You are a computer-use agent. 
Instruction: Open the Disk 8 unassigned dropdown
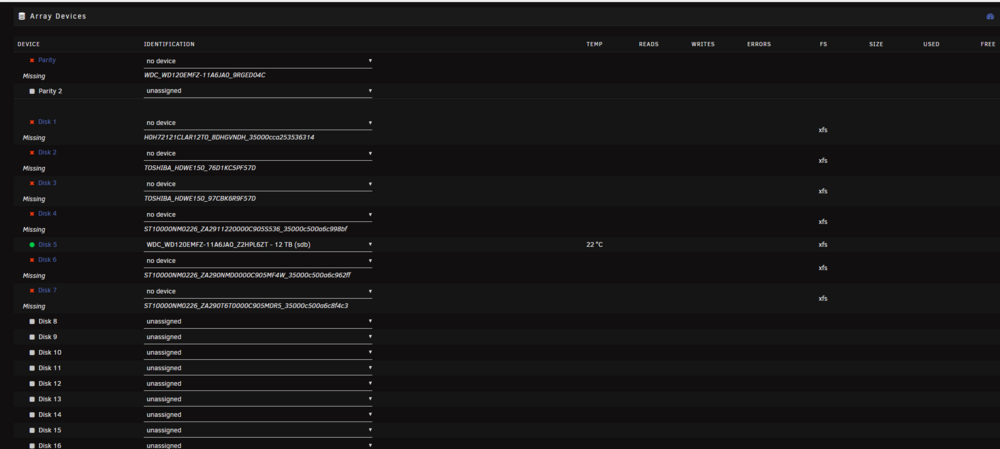coord(258,321)
